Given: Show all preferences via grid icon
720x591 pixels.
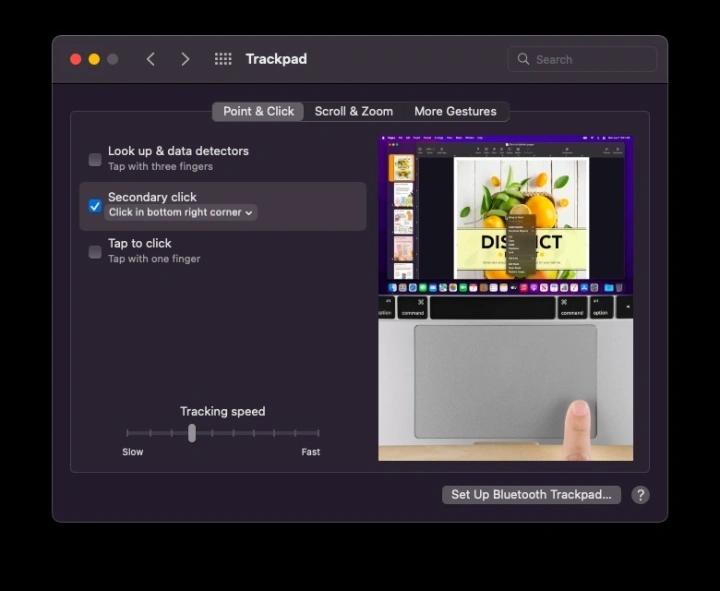Looking at the screenshot, I should [x=223, y=59].
